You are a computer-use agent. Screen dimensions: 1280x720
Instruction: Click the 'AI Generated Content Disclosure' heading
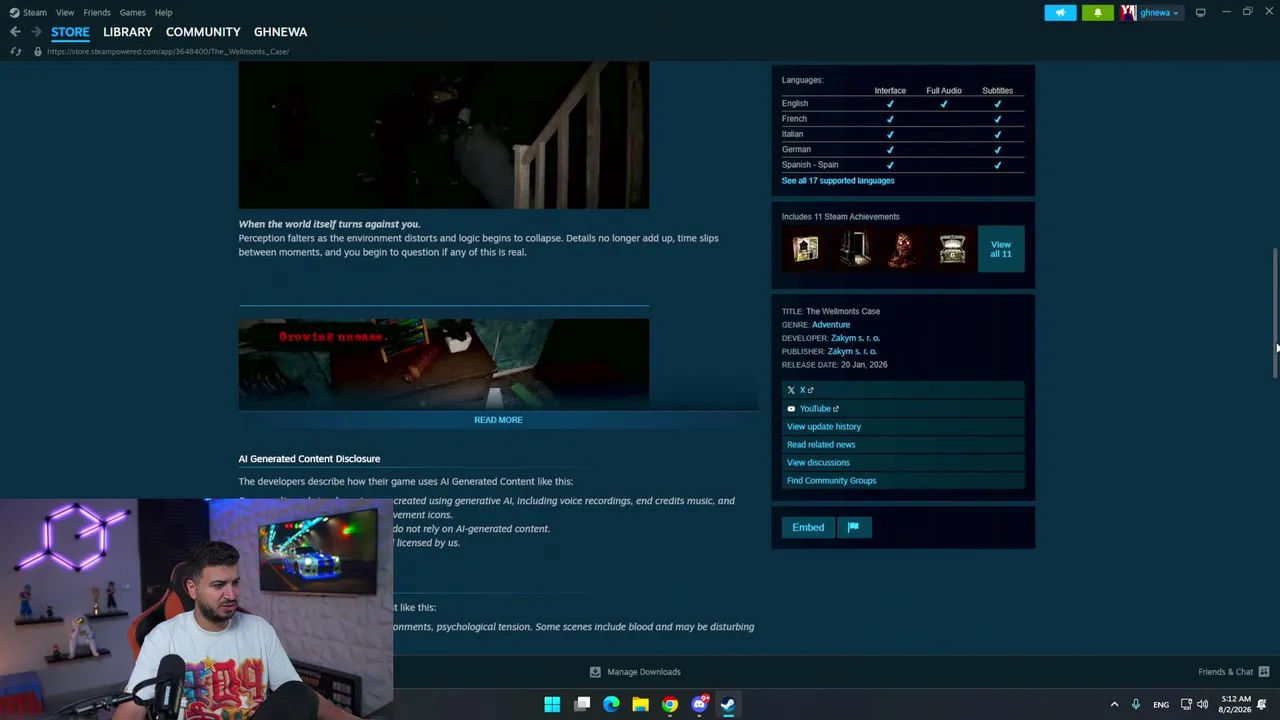pyautogui.click(x=309, y=459)
